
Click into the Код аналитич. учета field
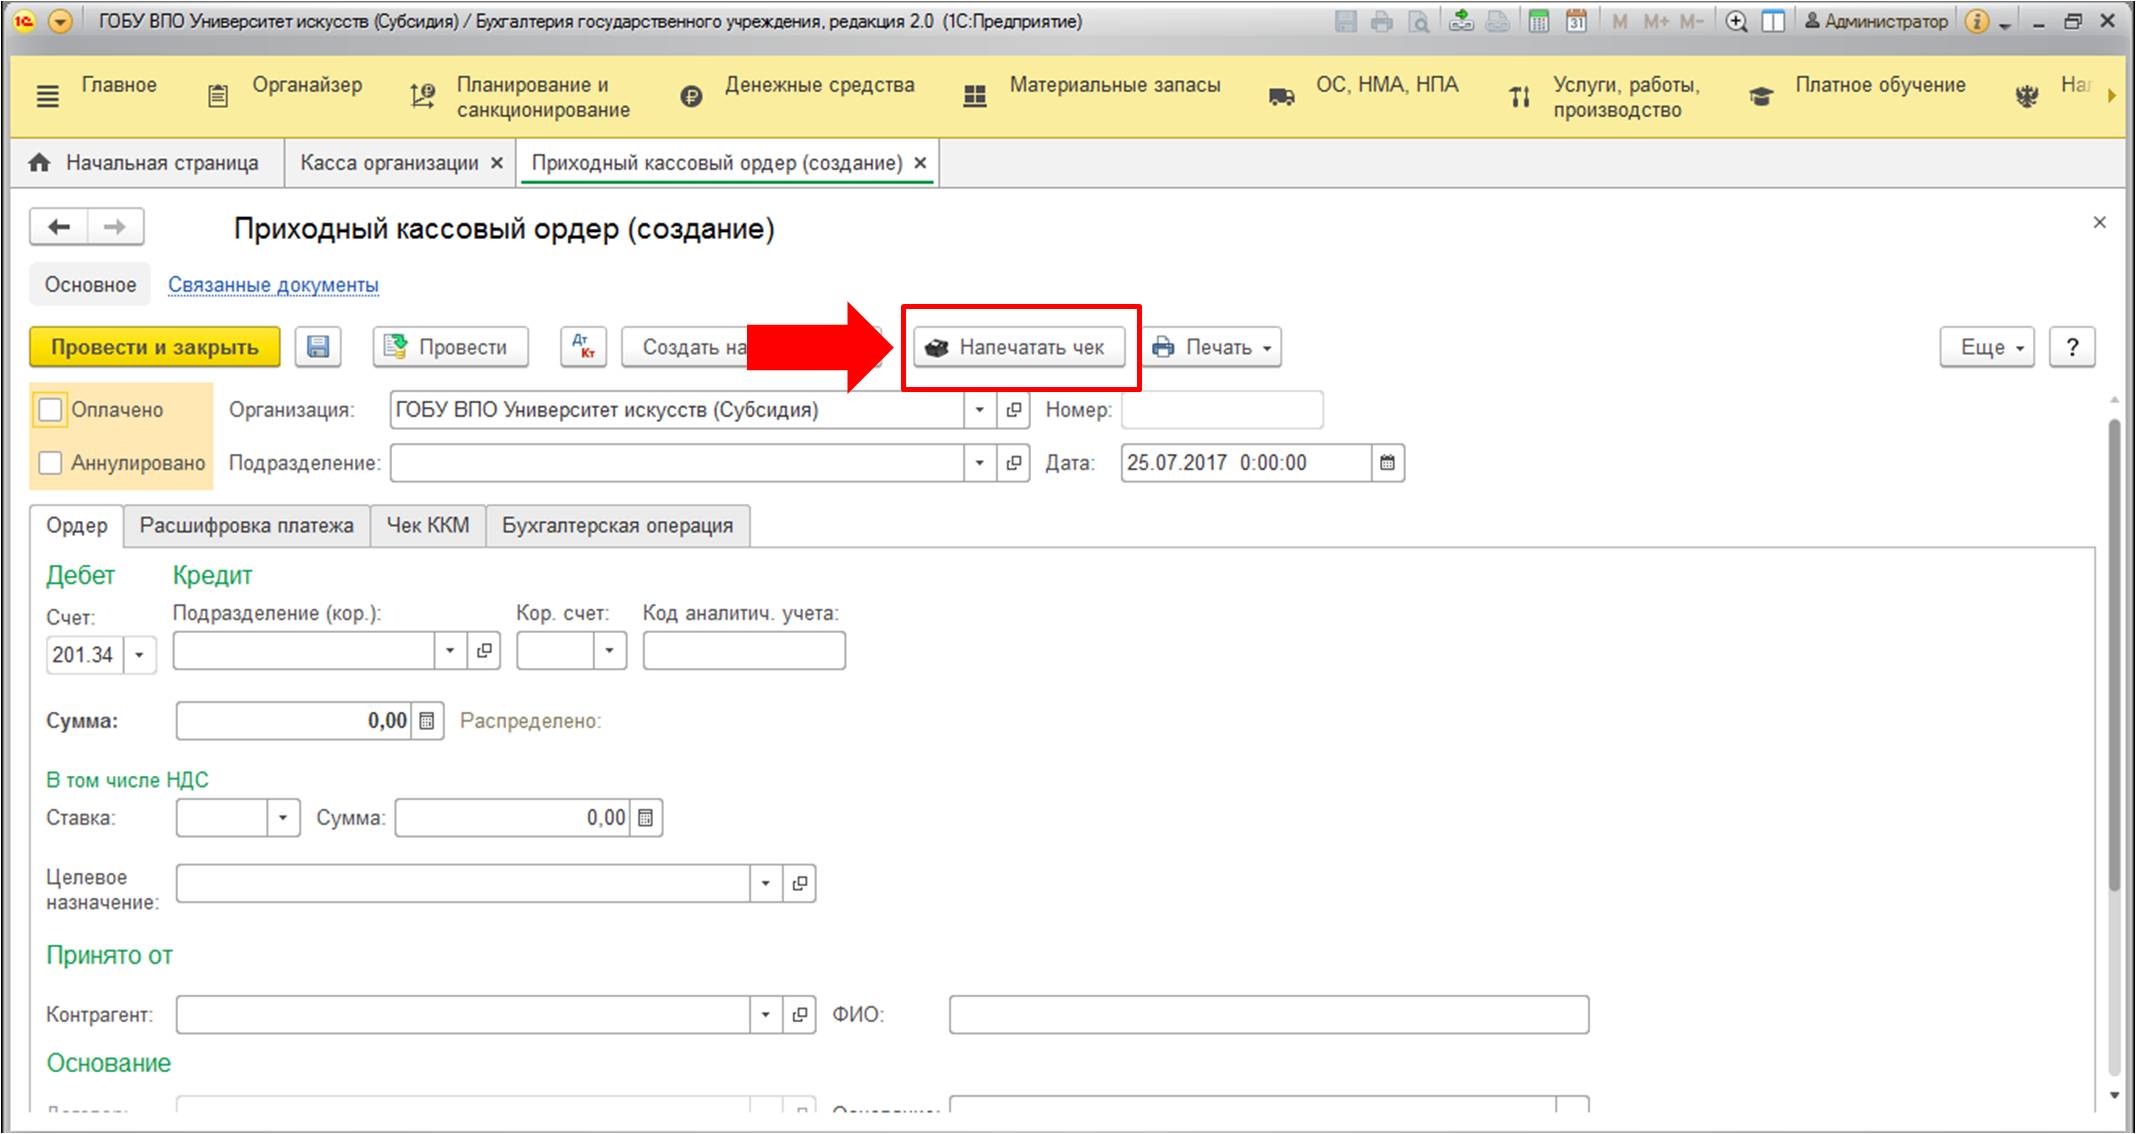point(744,651)
